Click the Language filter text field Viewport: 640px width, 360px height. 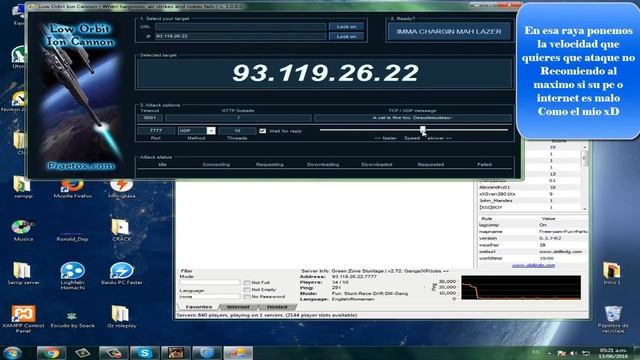click(x=210, y=296)
